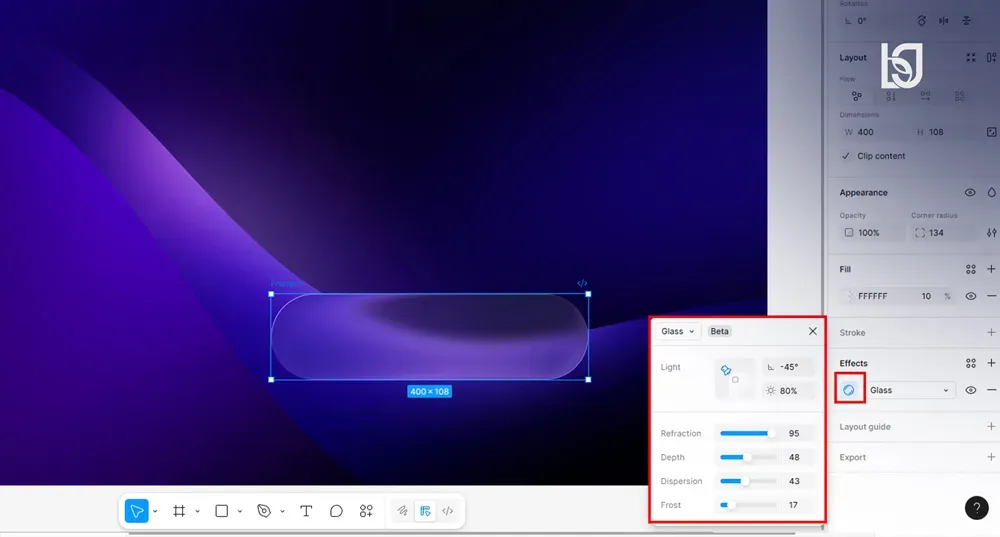The height and width of the screenshot is (537, 1000).
Task: Open fill styles library icon
Action: click(x=971, y=269)
